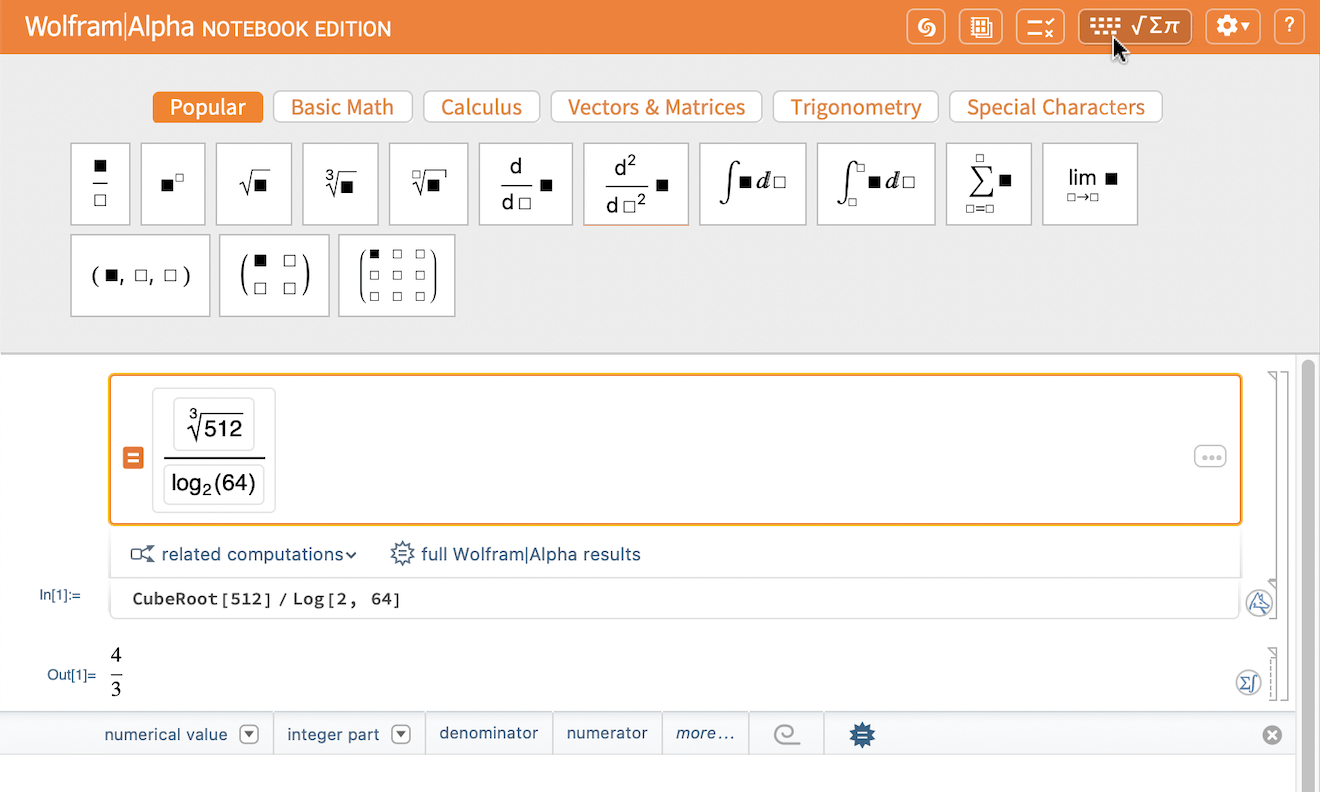The image size is (1320, 792).
Task: Insert the 3x3 matrix template
Action: pos(397,276)
